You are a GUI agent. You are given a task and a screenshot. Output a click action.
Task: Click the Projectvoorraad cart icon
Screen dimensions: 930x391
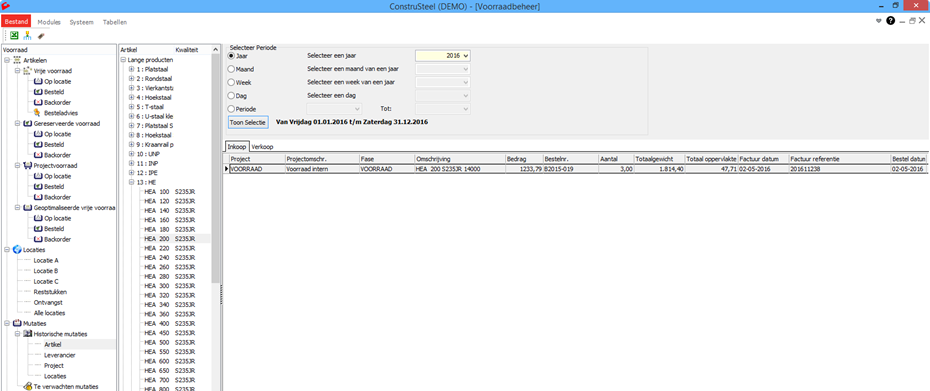pos(27,166)
